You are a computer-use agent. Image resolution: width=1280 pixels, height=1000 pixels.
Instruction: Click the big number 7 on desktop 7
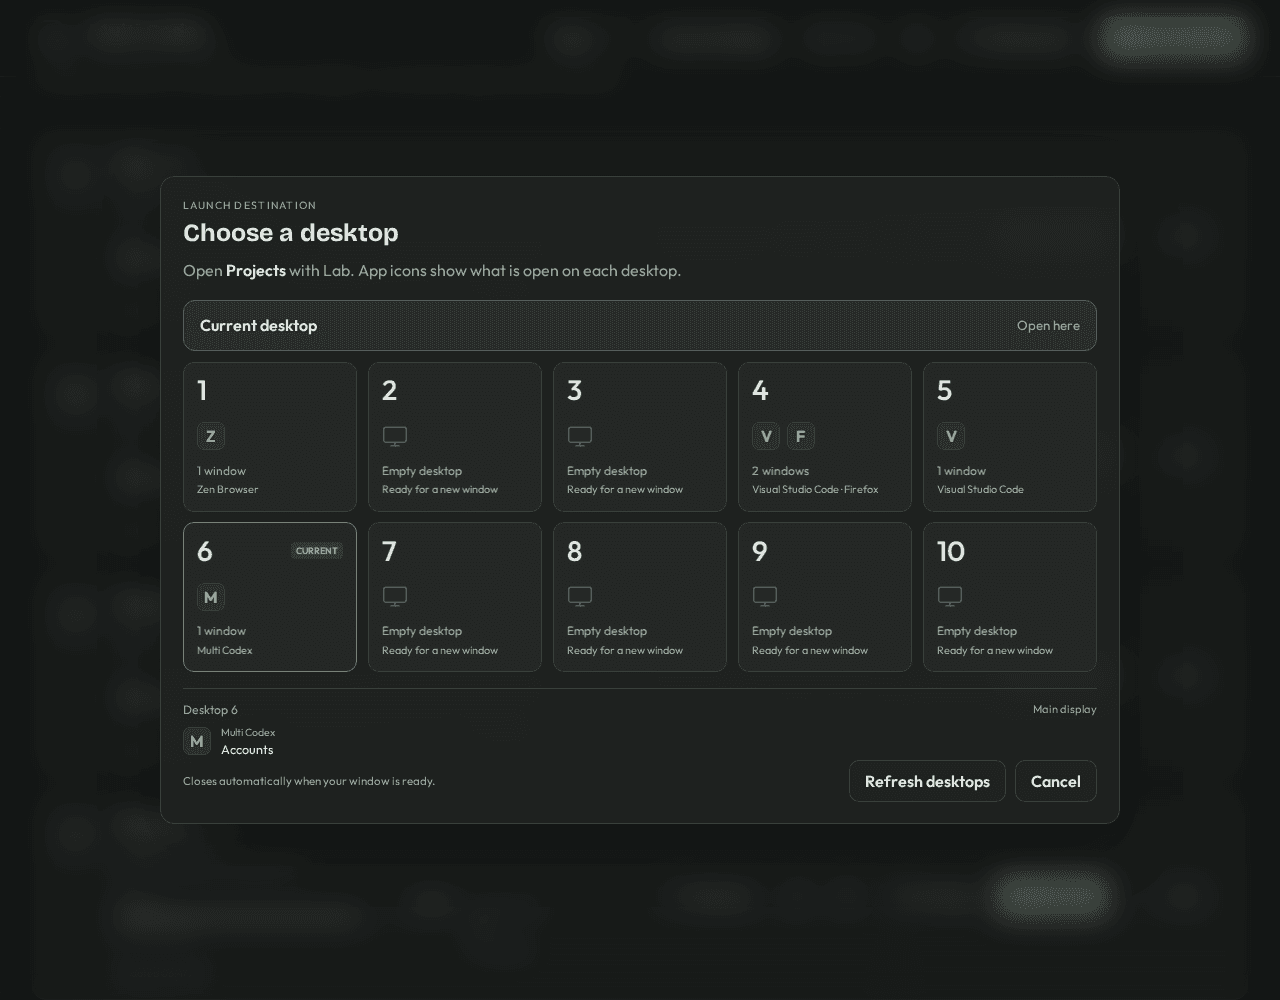pyautogui.click(x=390, y=552)
